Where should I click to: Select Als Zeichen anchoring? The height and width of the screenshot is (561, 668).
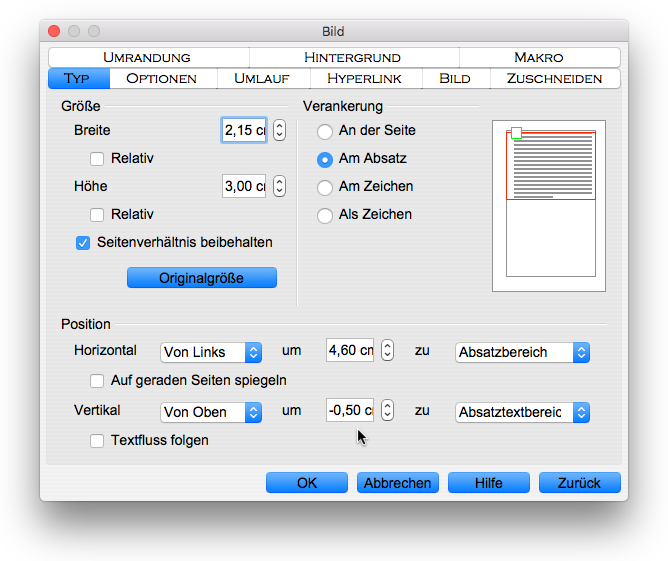coord(325,216)
